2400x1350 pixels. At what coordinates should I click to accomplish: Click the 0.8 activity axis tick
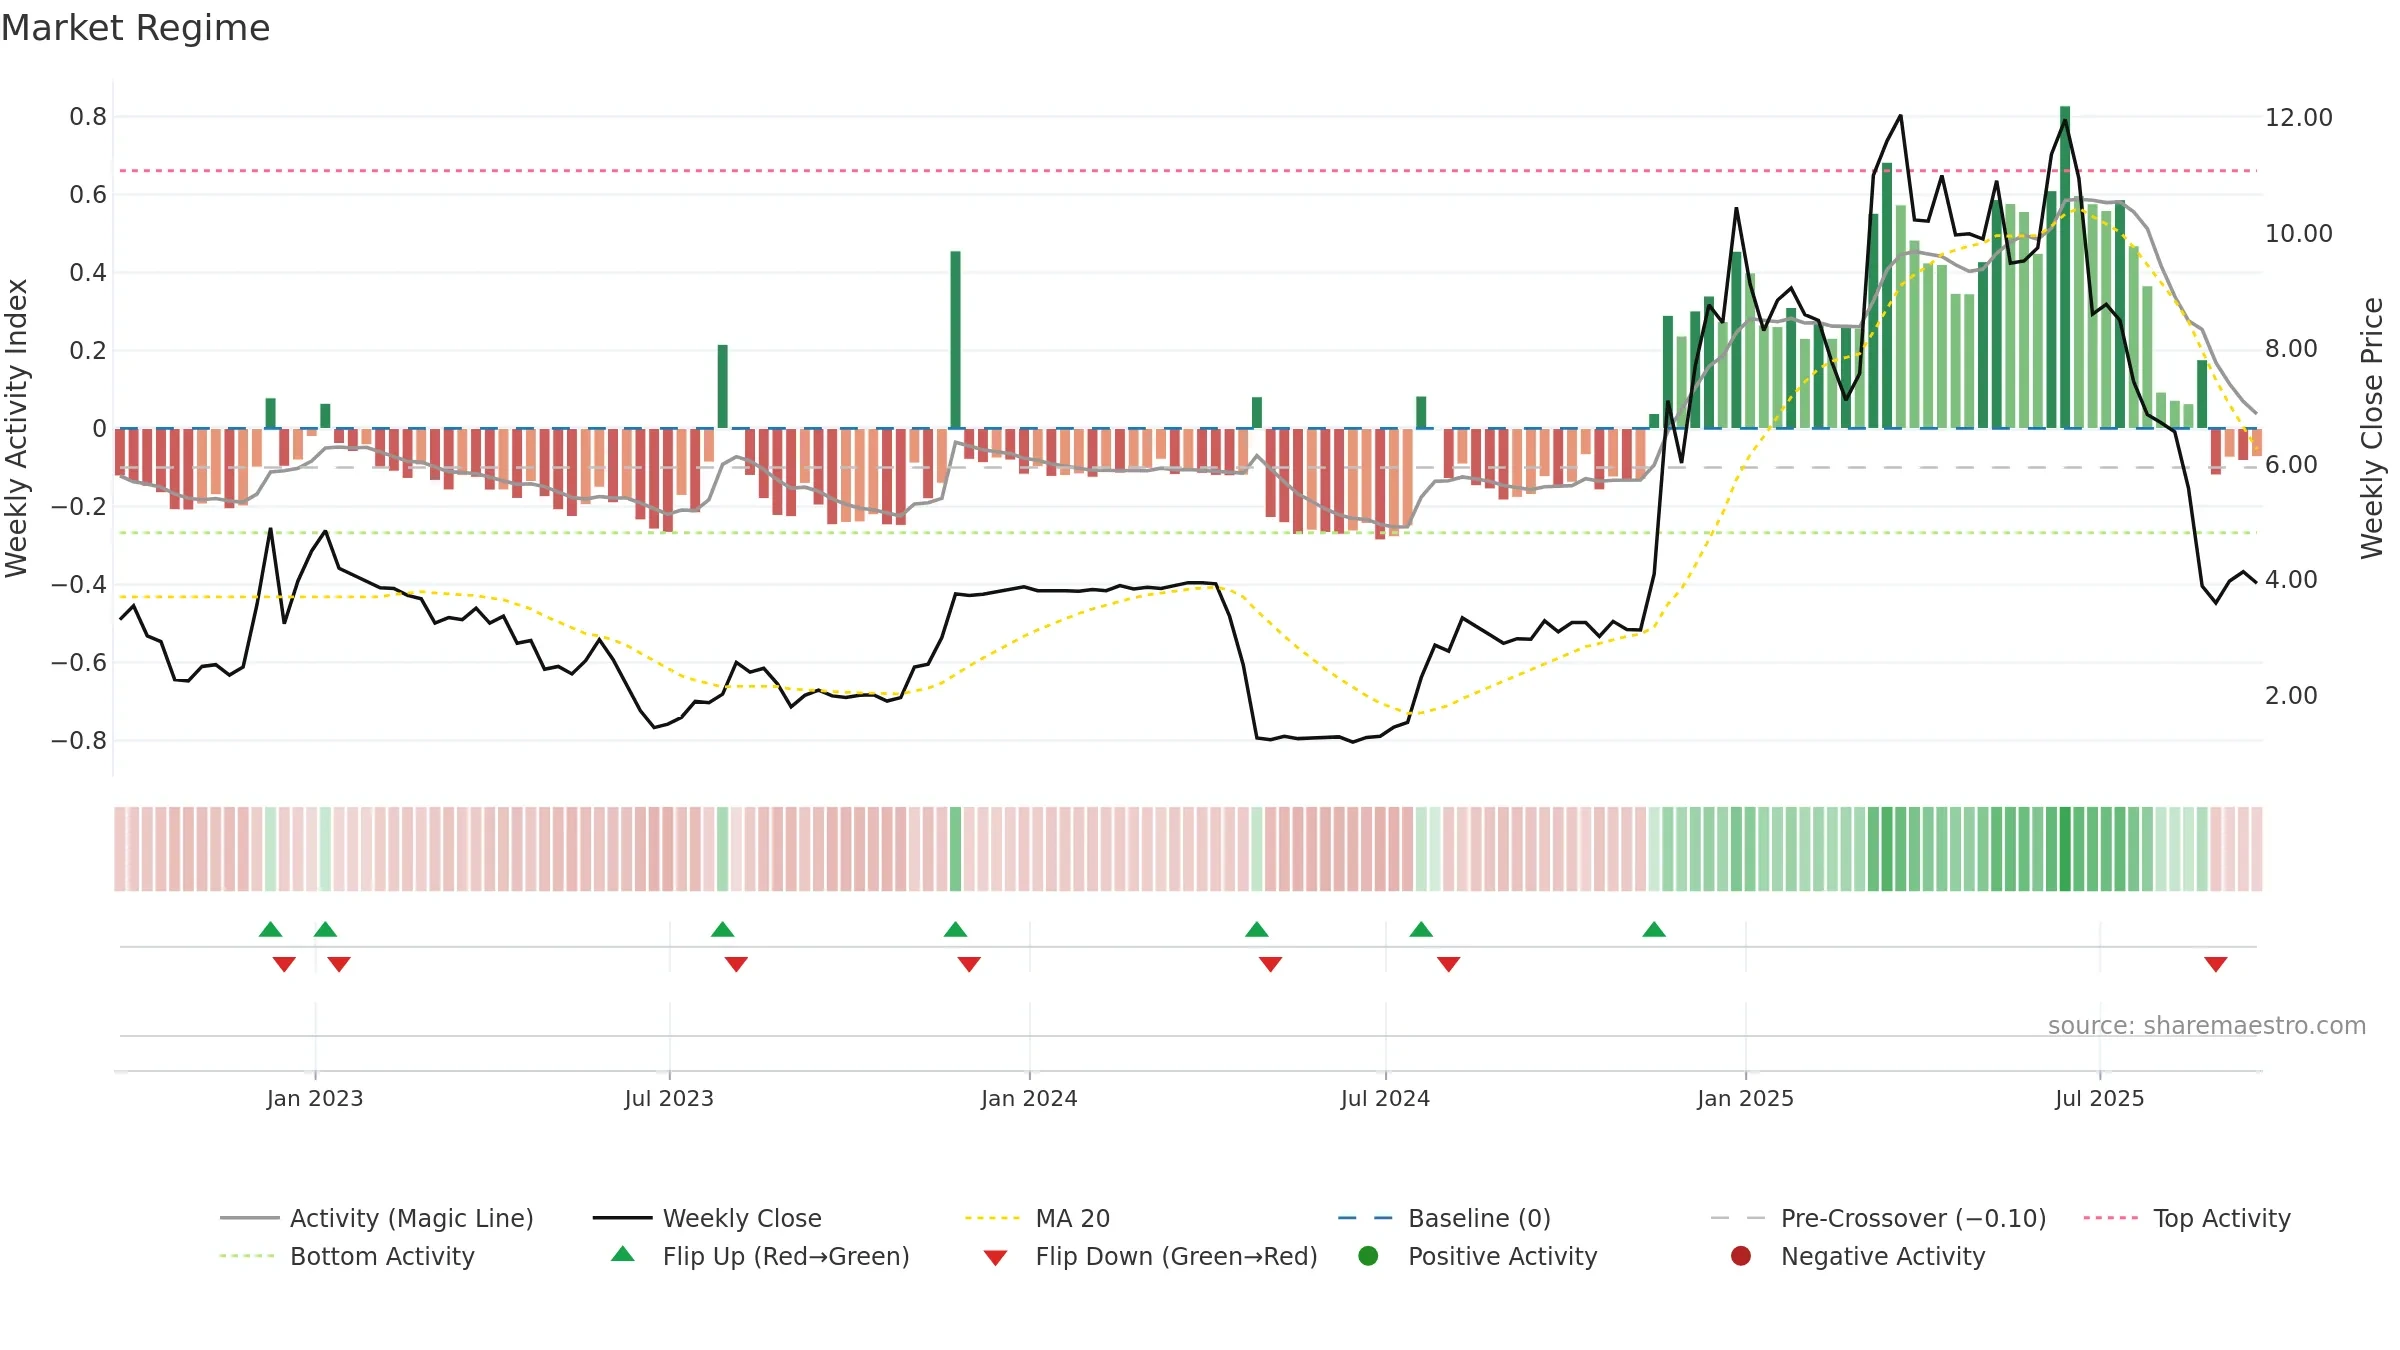(x=88, y=117)
